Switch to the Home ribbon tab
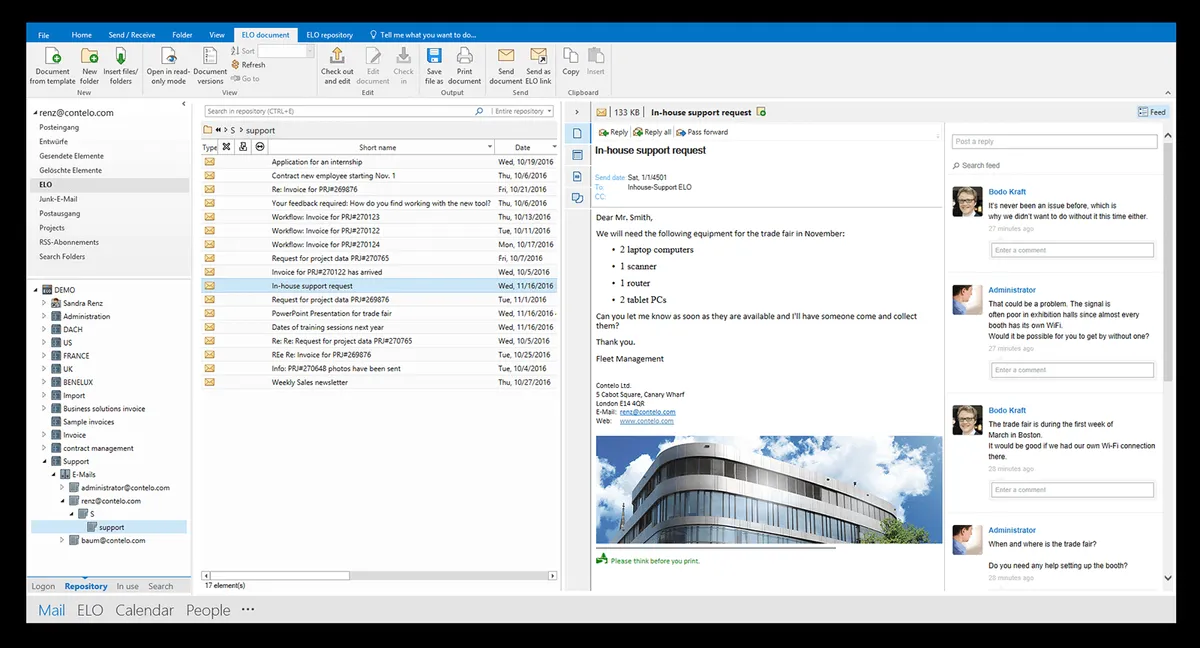The height and width of the screenshot is (648, 1200). point(82,35)
